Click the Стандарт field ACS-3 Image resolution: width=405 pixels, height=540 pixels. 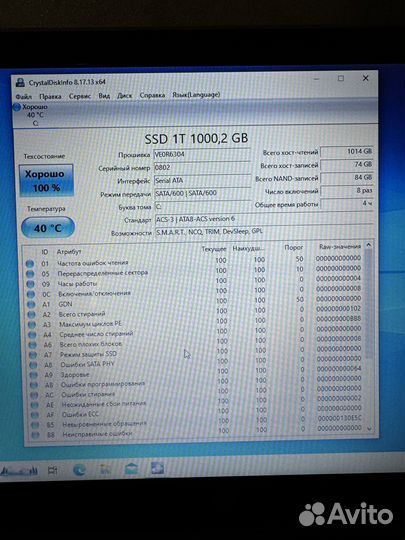pos(264,219)
